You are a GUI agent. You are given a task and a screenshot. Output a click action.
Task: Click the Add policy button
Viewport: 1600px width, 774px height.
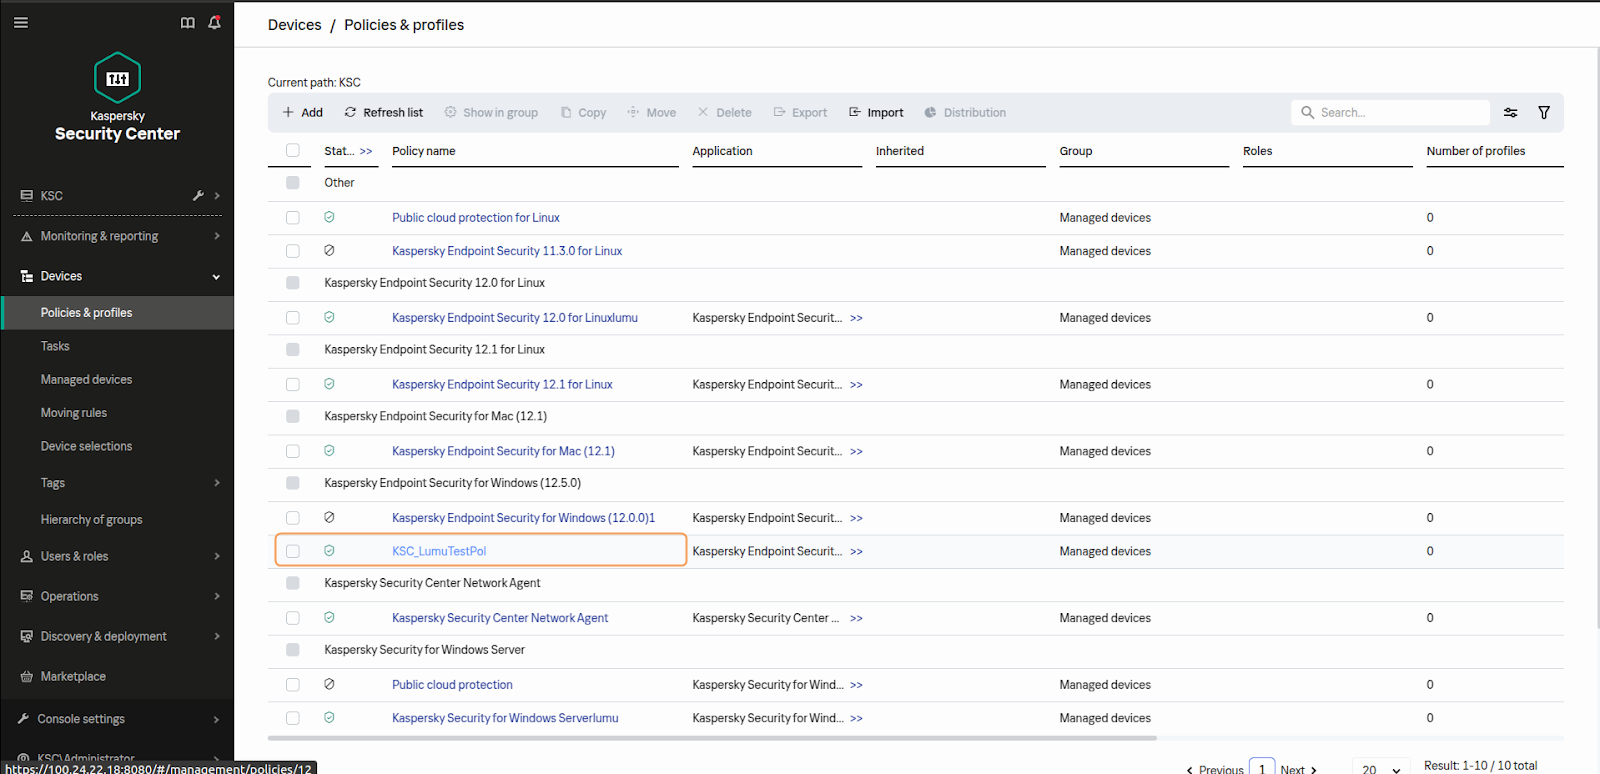(x=303, y=113)
